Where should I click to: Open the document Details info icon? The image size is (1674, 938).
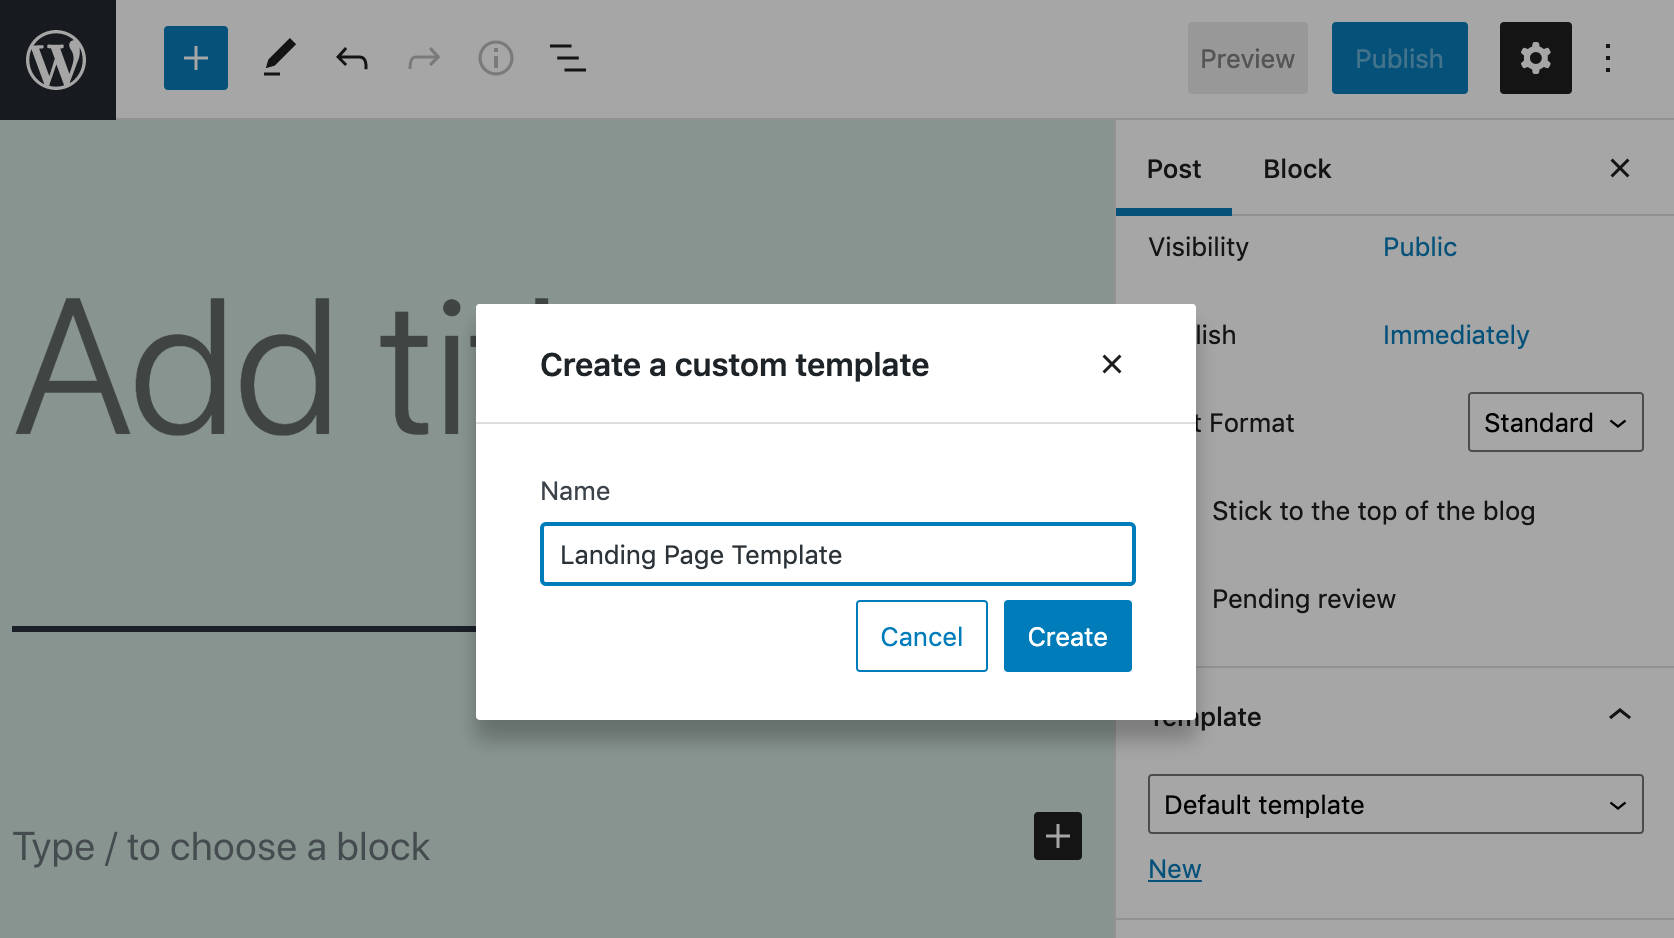coord(496,58)
